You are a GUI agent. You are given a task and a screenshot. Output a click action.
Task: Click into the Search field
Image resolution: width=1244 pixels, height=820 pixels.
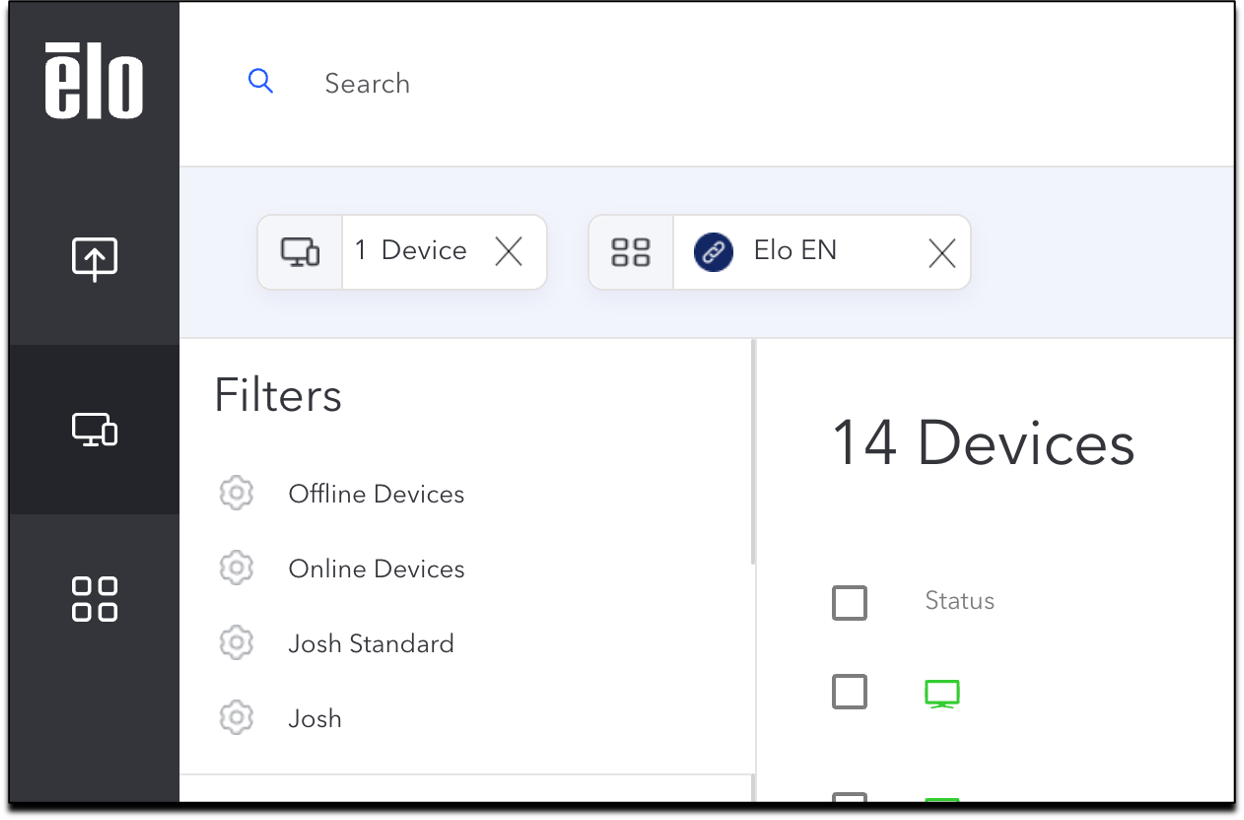point(700,83)
